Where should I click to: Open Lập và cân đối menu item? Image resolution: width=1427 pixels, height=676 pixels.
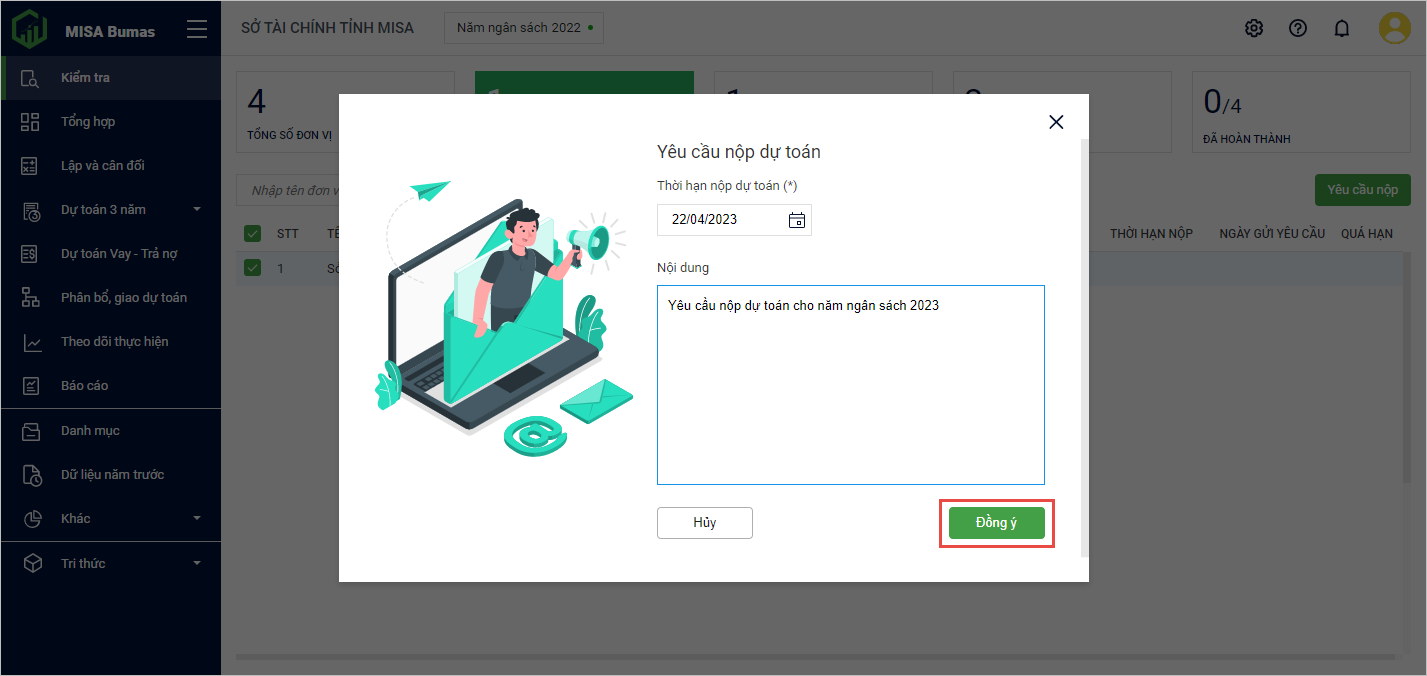click(110, 166)
